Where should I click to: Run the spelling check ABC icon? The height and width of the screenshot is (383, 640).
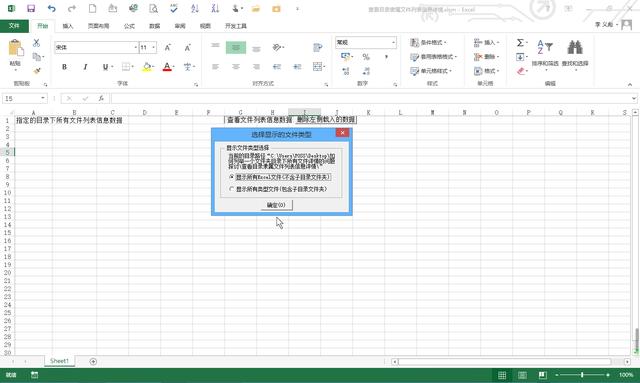click(x=174, y=9)
